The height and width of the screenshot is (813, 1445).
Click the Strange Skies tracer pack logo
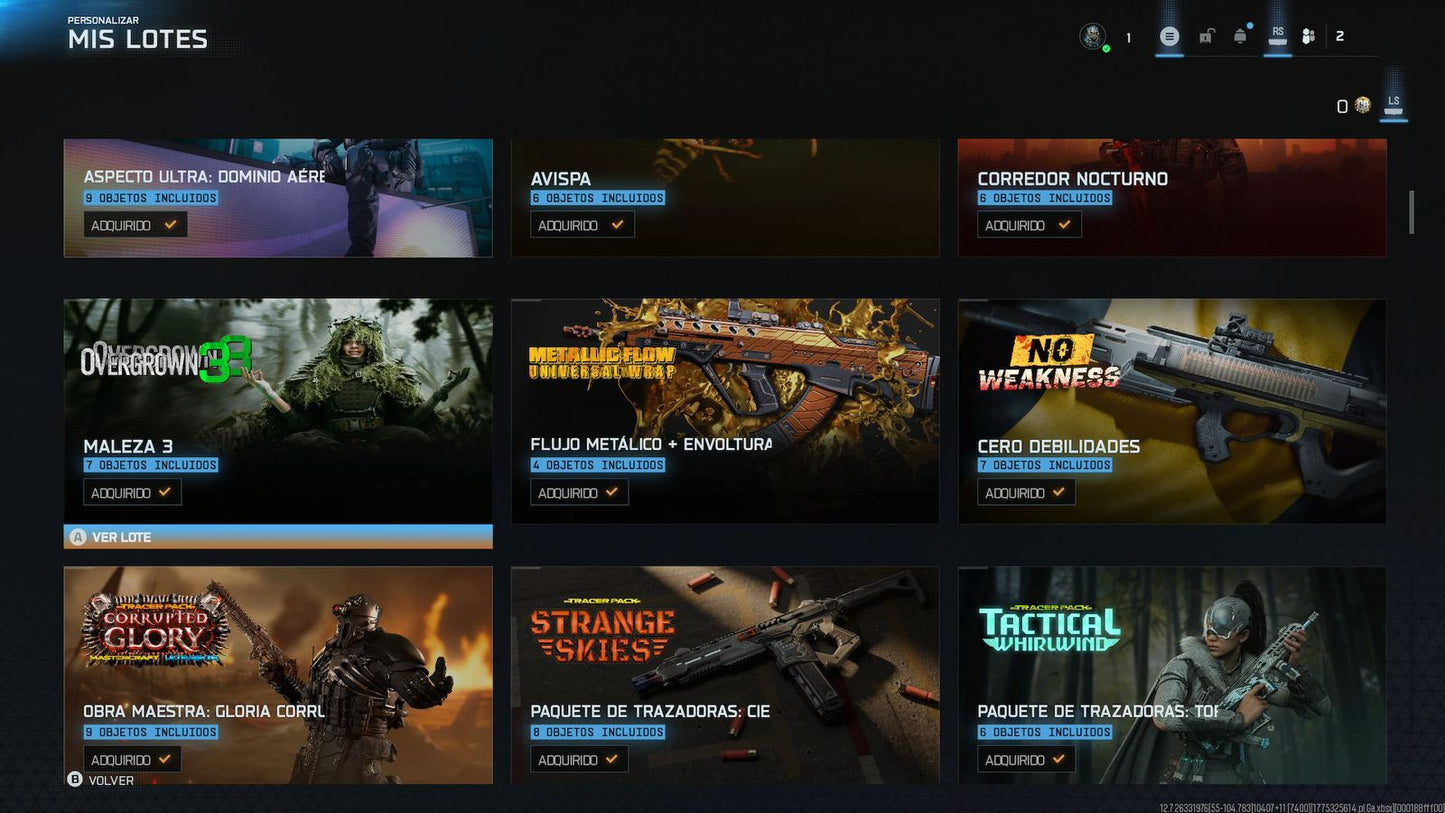[x=602, y=630]
